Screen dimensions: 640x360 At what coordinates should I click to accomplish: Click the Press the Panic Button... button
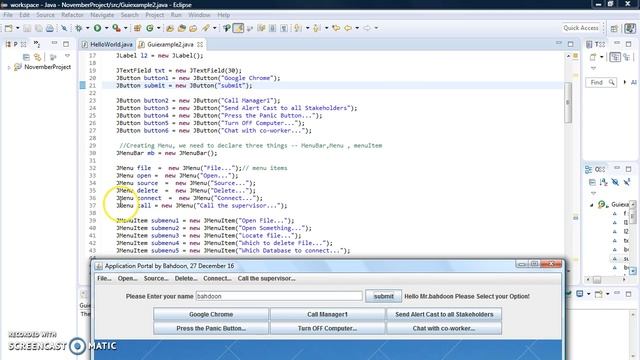[211, 328]
